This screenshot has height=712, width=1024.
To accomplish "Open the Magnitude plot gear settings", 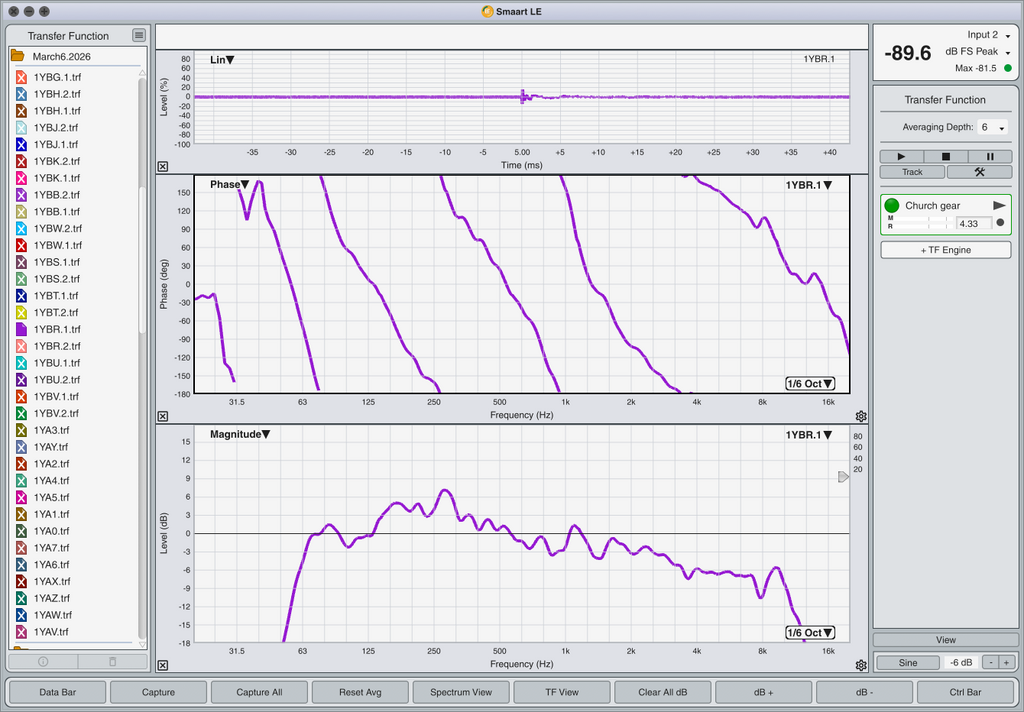I will [861, 665].
